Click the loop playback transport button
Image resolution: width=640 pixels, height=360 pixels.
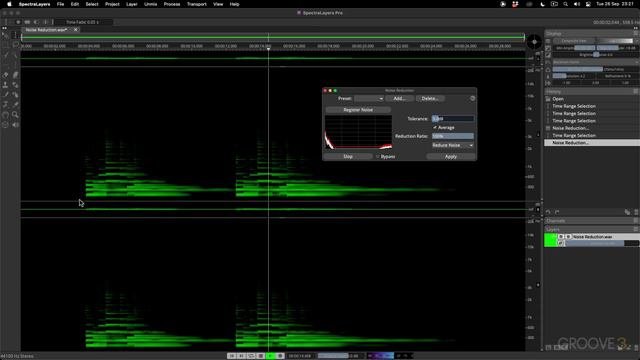[251, 356]
